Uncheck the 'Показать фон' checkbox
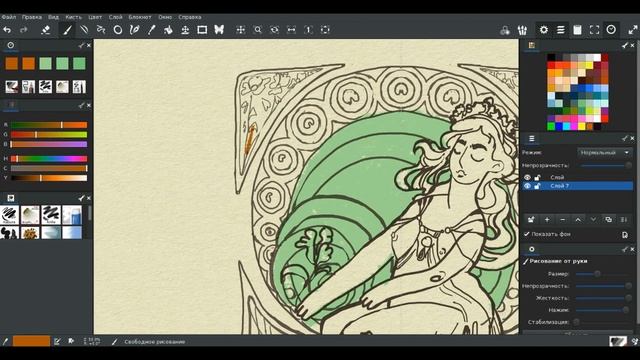 (x=527, y=234)
